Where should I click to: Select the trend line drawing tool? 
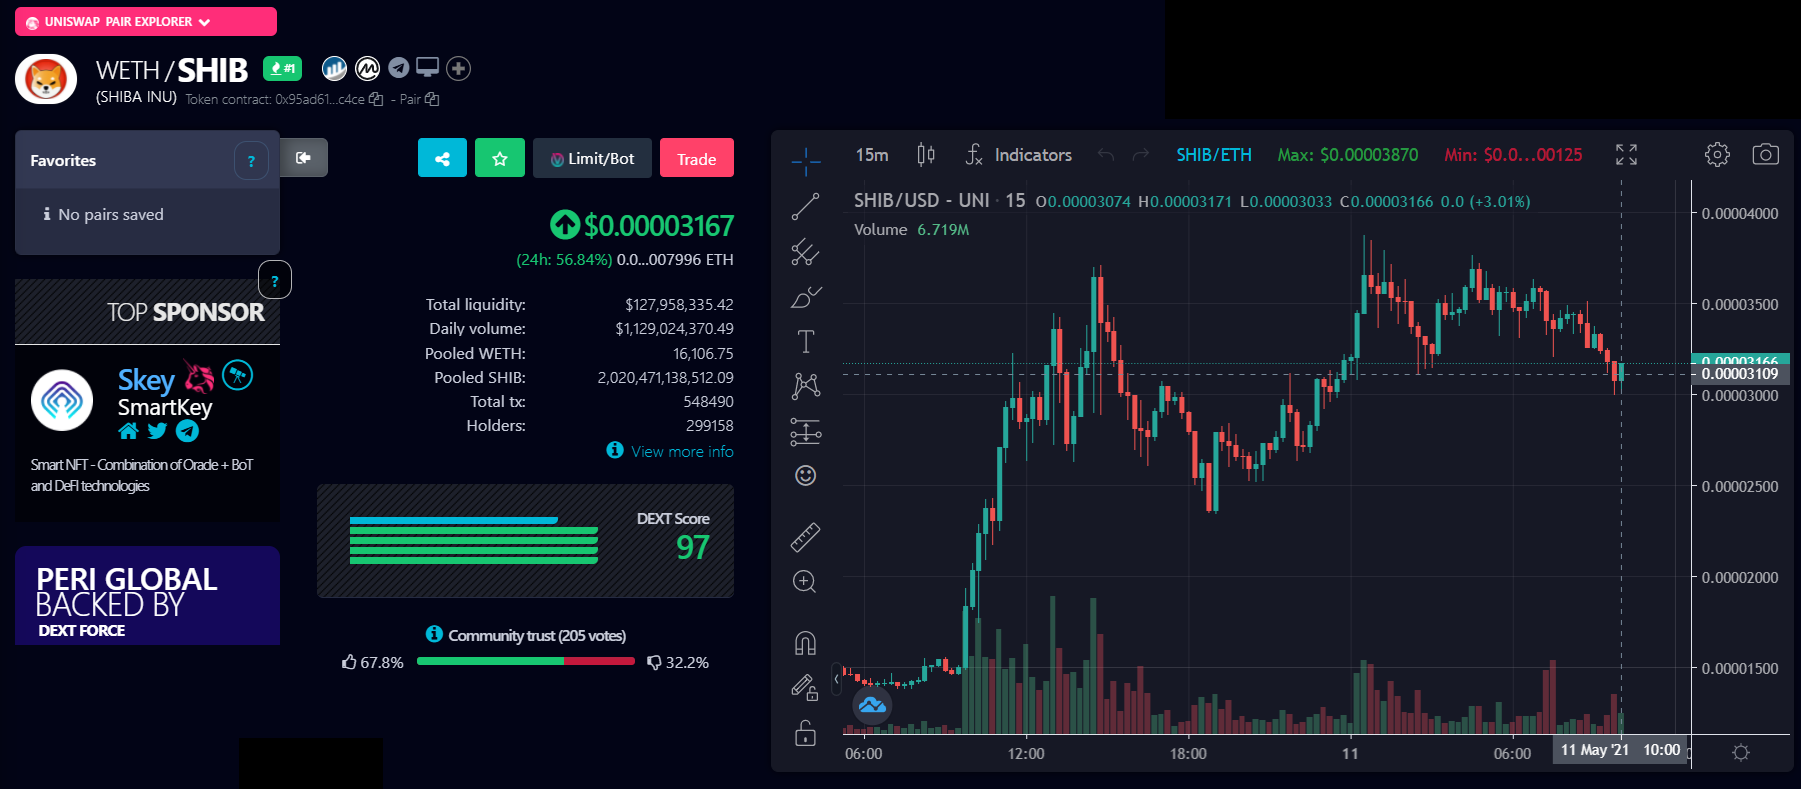click(x=805, y=206)
